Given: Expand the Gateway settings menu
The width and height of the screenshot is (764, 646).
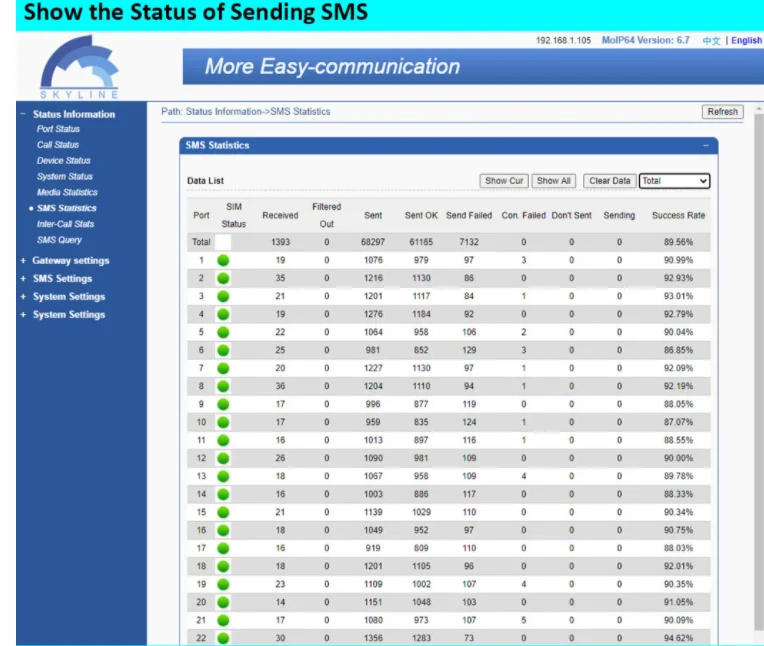Looking at the screenshot, I should click(x=70, y=261).
